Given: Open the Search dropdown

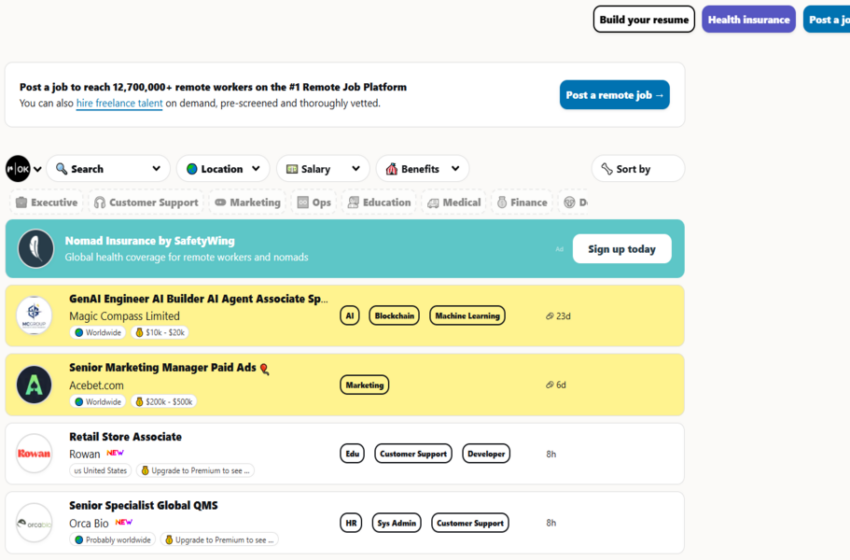Looking at the screenshot, I should click(108, 169).
